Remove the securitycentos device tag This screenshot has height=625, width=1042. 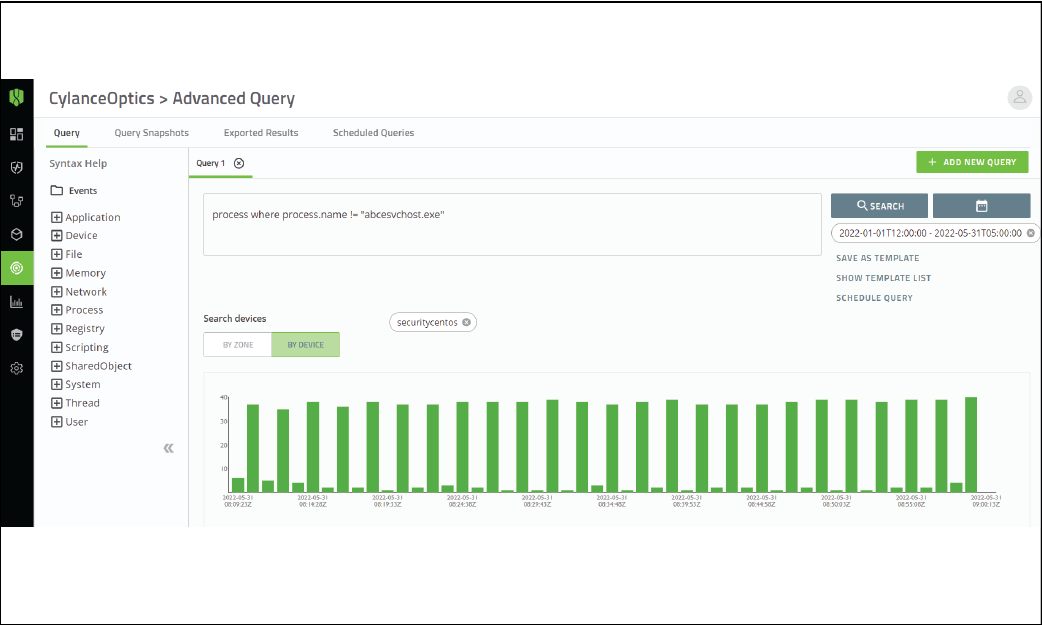coord(467,322)
